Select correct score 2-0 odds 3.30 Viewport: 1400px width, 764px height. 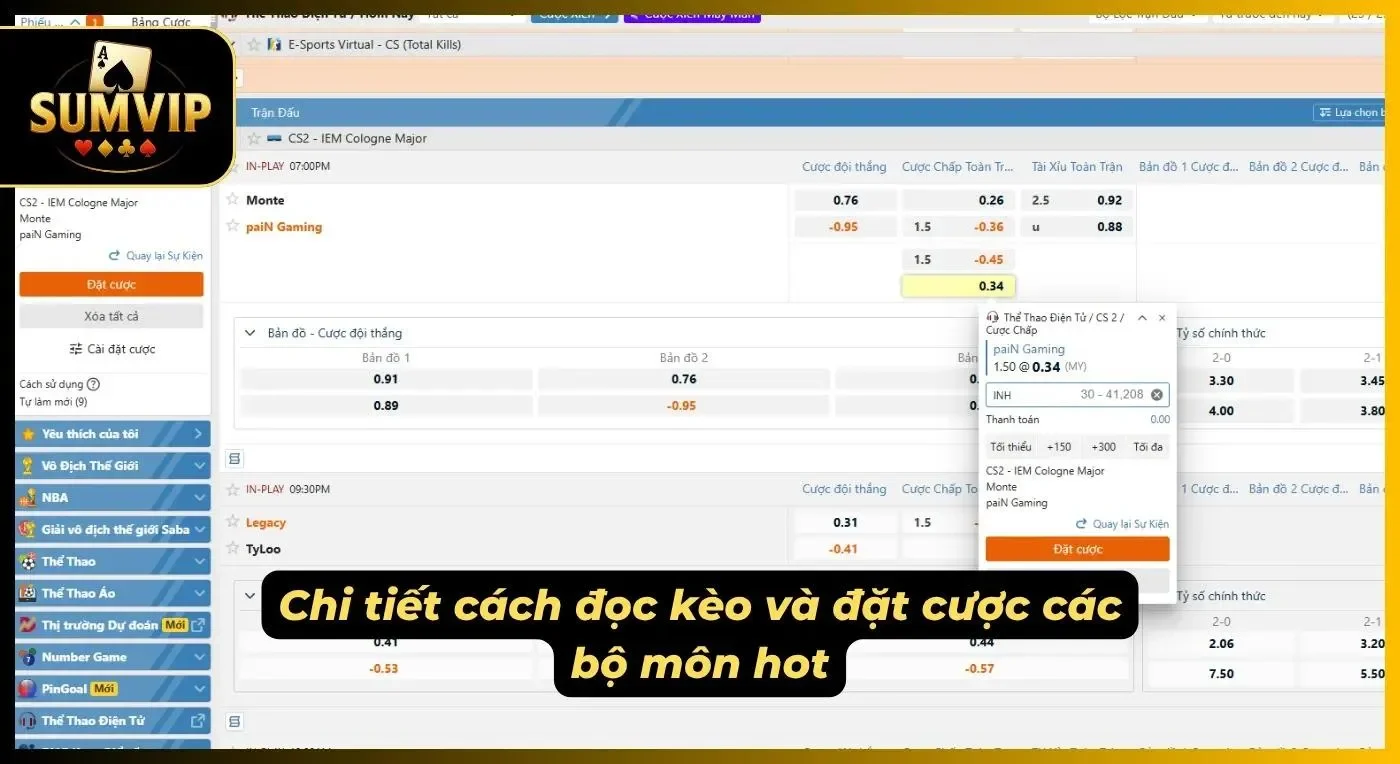1220,381
